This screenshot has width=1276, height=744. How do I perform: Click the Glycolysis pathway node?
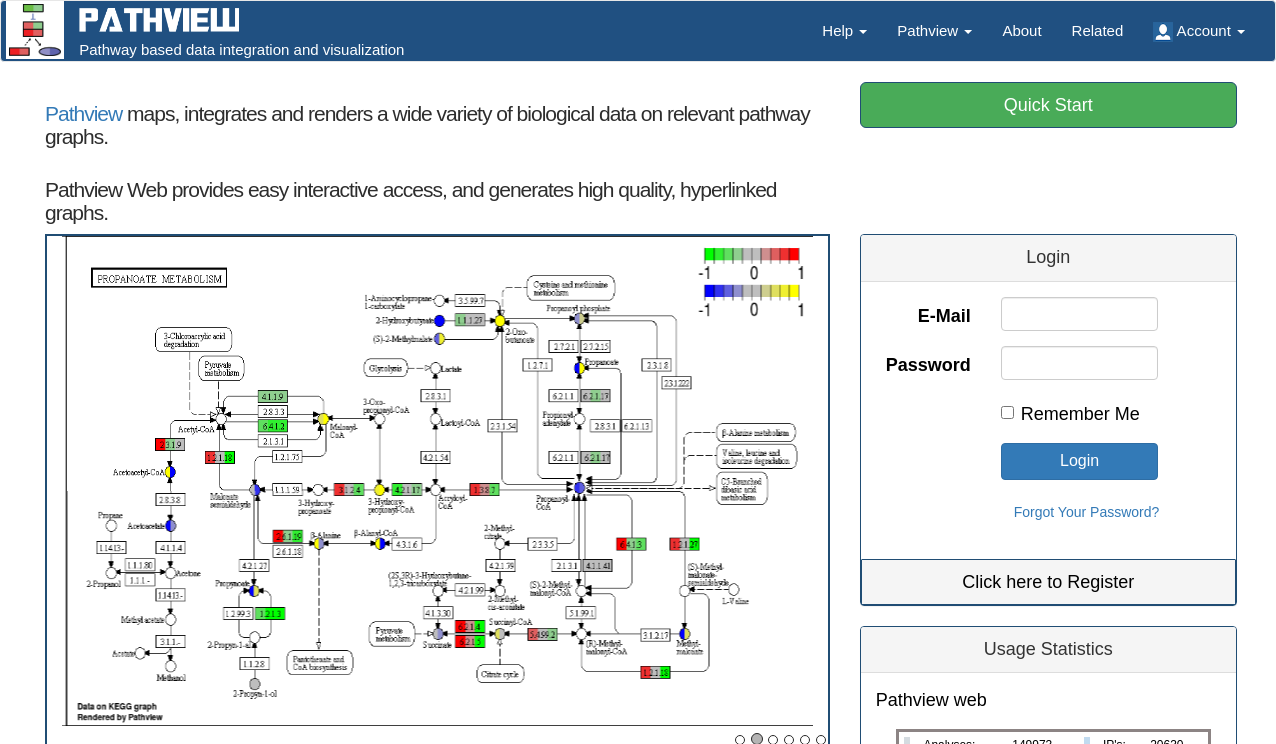385,368
